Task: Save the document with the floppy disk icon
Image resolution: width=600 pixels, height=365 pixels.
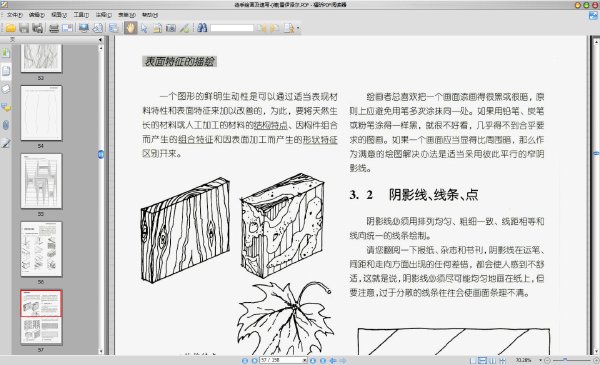Action: (x=24, y=28)
